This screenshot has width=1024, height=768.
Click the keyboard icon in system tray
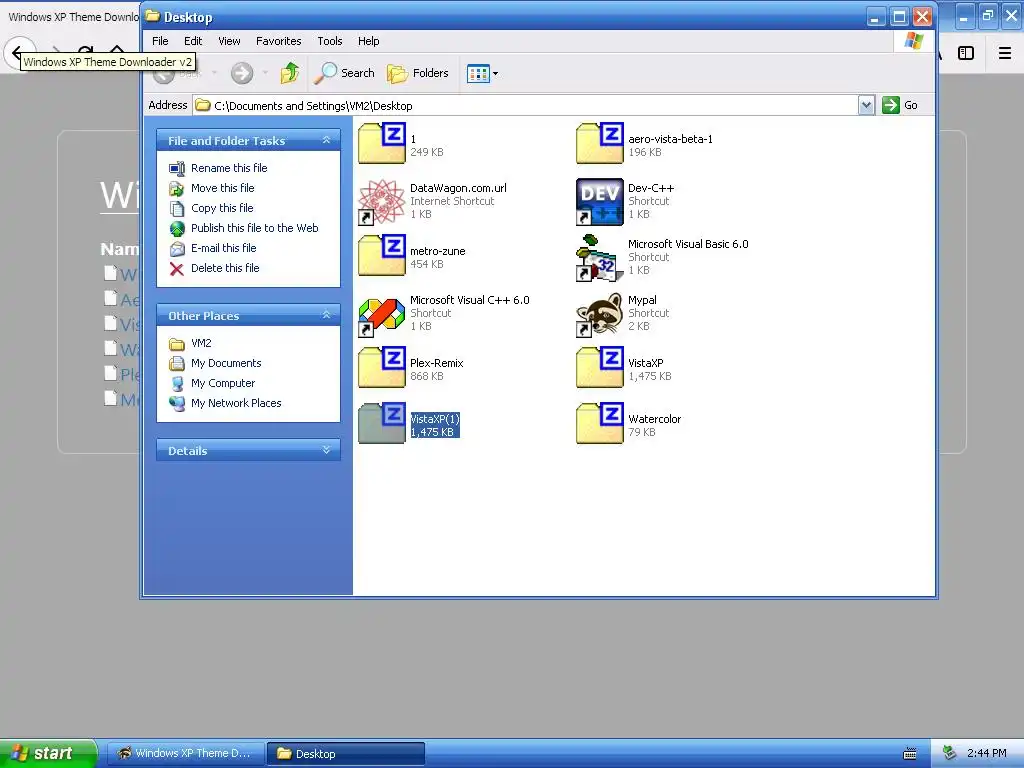pos(910,754)
